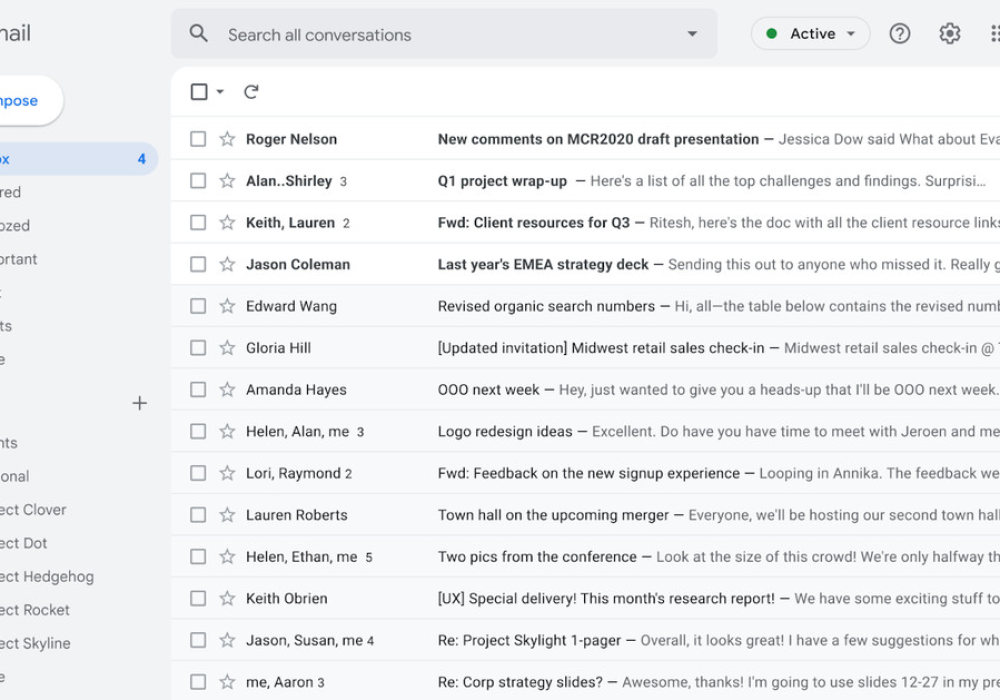Click the Search all conversations field
Screen dimensions: 1000x700
point(444,34)
